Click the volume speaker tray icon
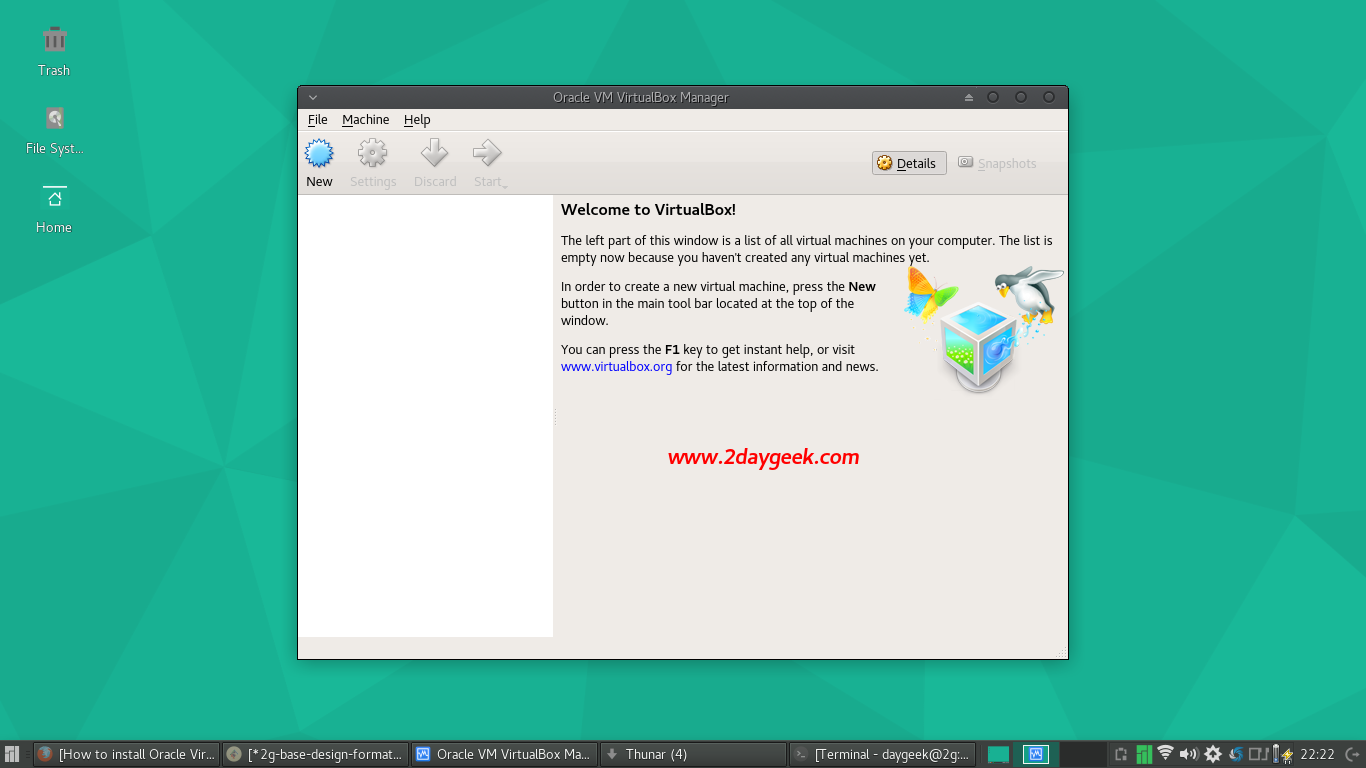Image resolution: width=1366 pixels, height=768 pixels. click(1189, 754)
